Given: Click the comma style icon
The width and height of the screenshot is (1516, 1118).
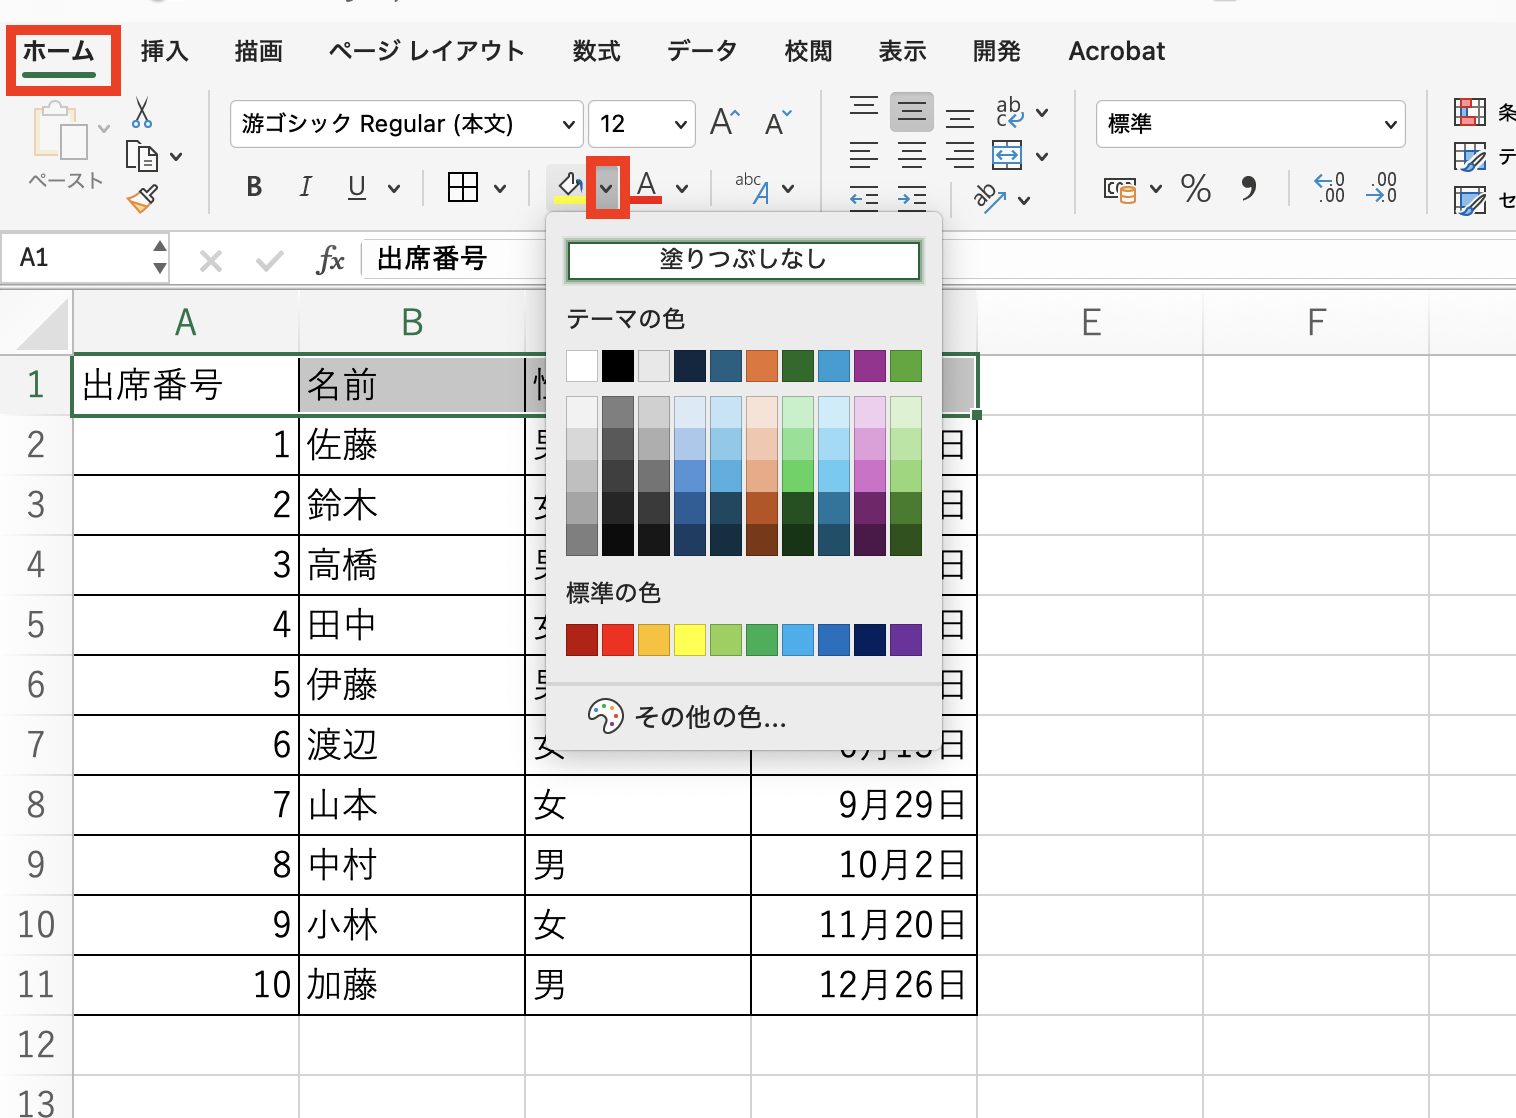Looking at the screenshot, I should (x=1248, y=189).
